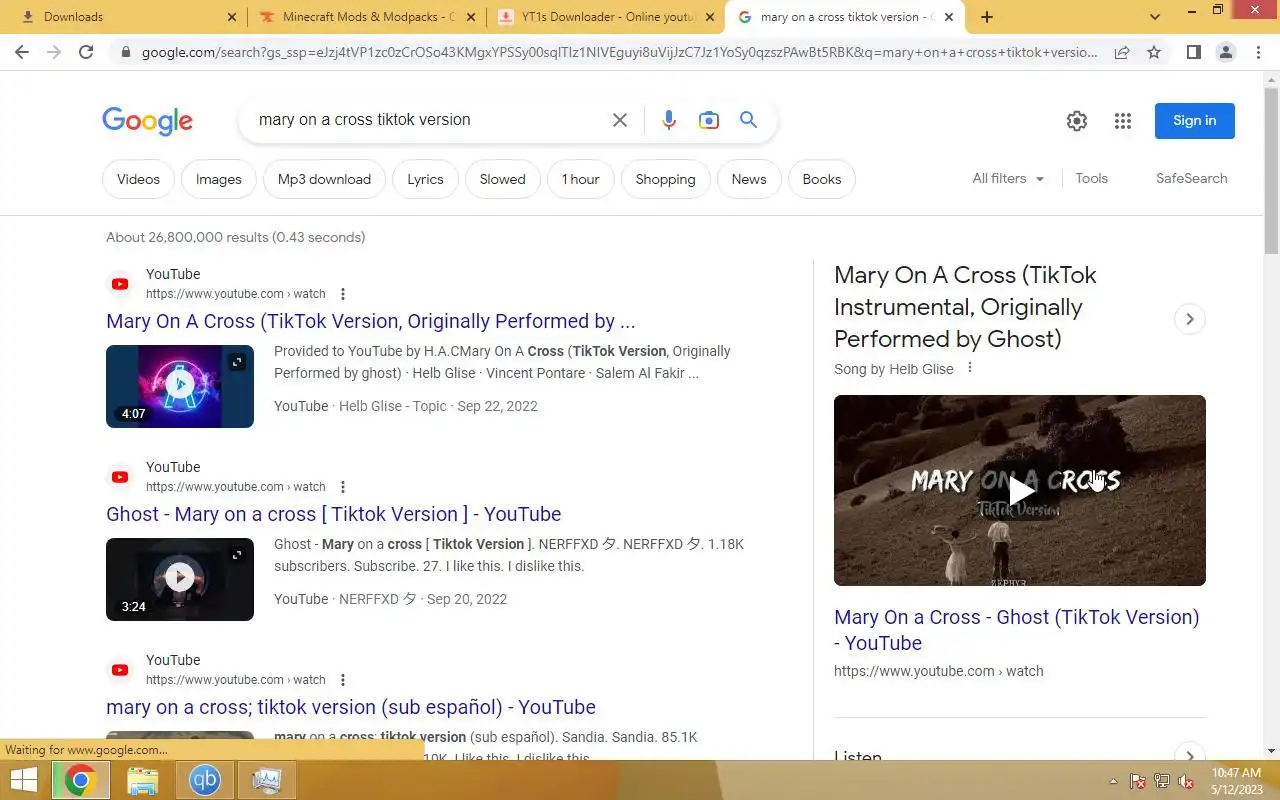1280x800 pixels.
Task: Select the Mp3 download filter chip
Action: point(324,179)
